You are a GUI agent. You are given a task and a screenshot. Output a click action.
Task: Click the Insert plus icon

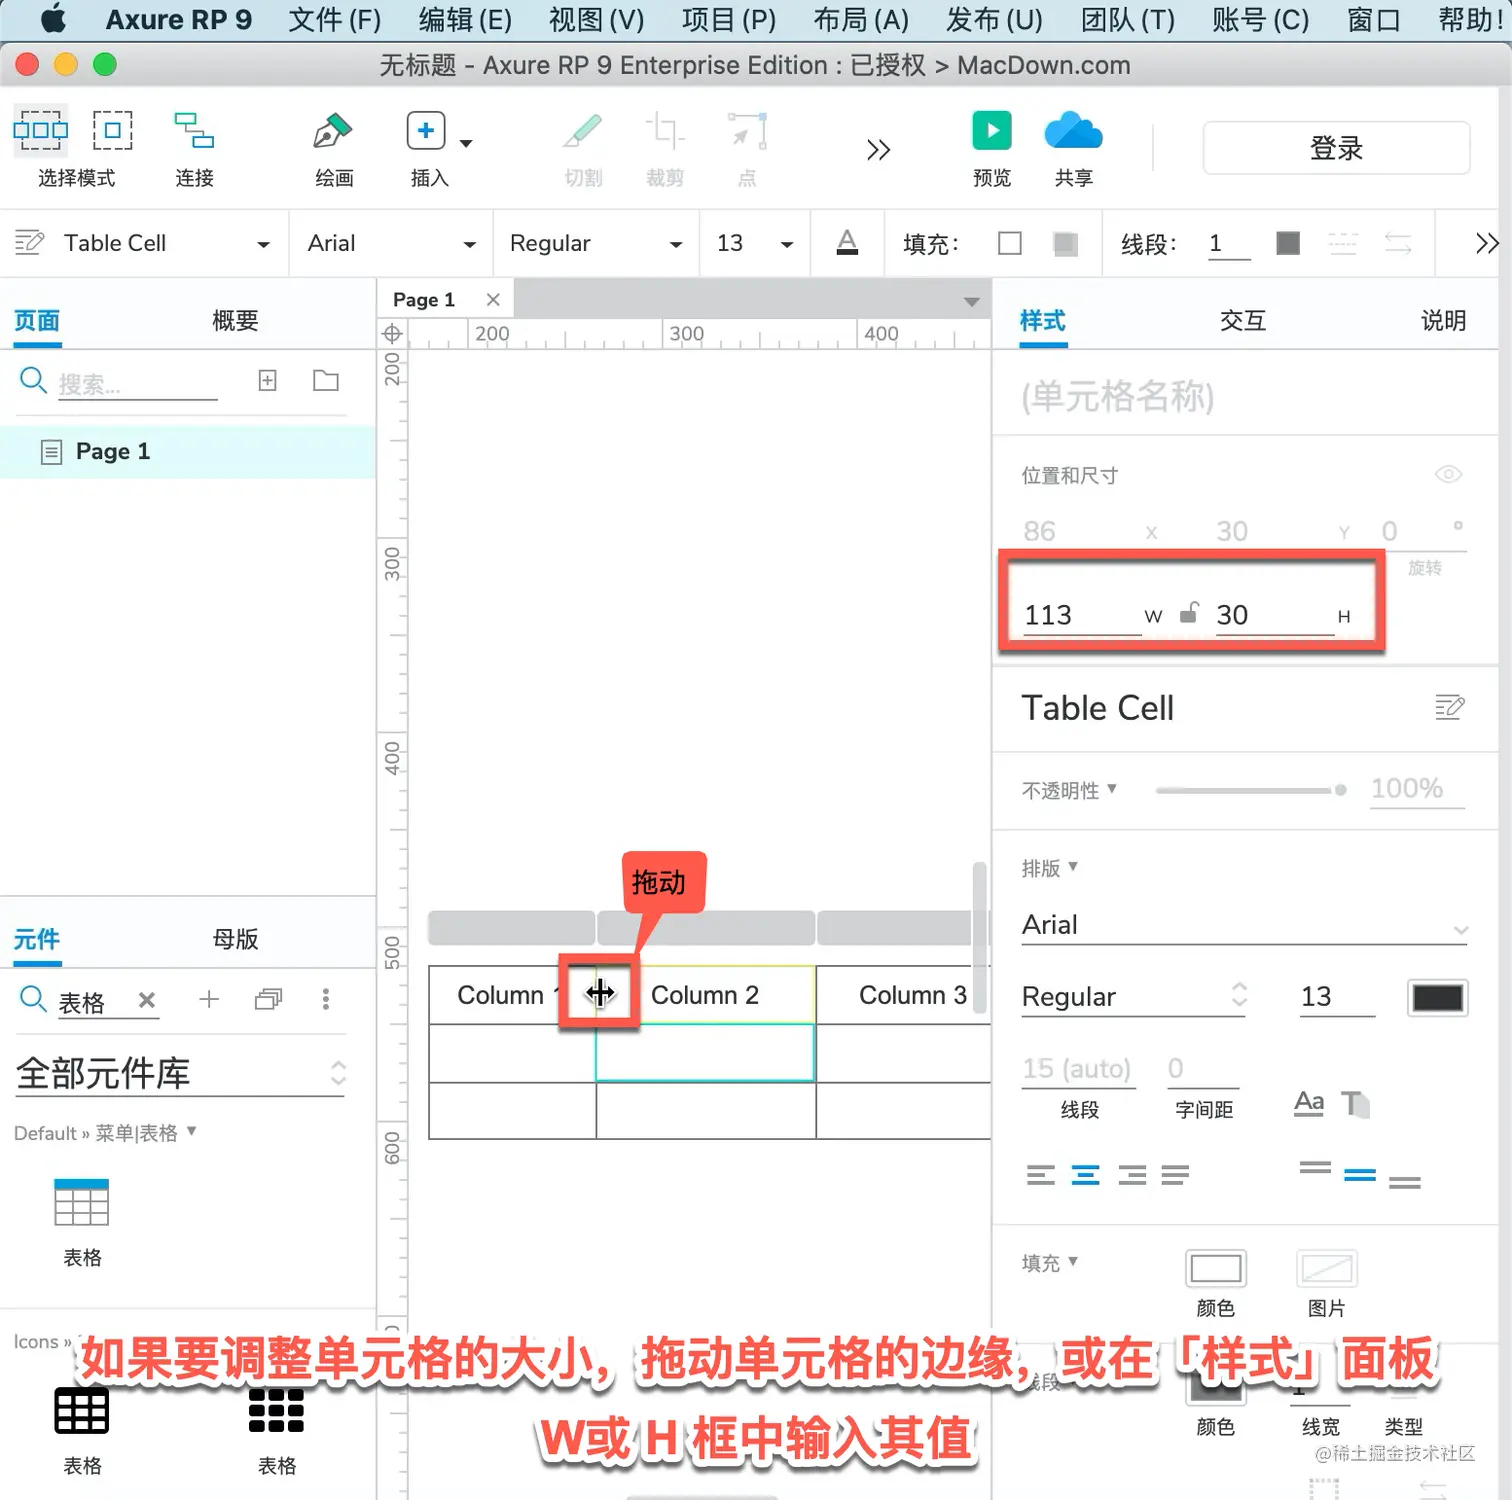point(426,131)
